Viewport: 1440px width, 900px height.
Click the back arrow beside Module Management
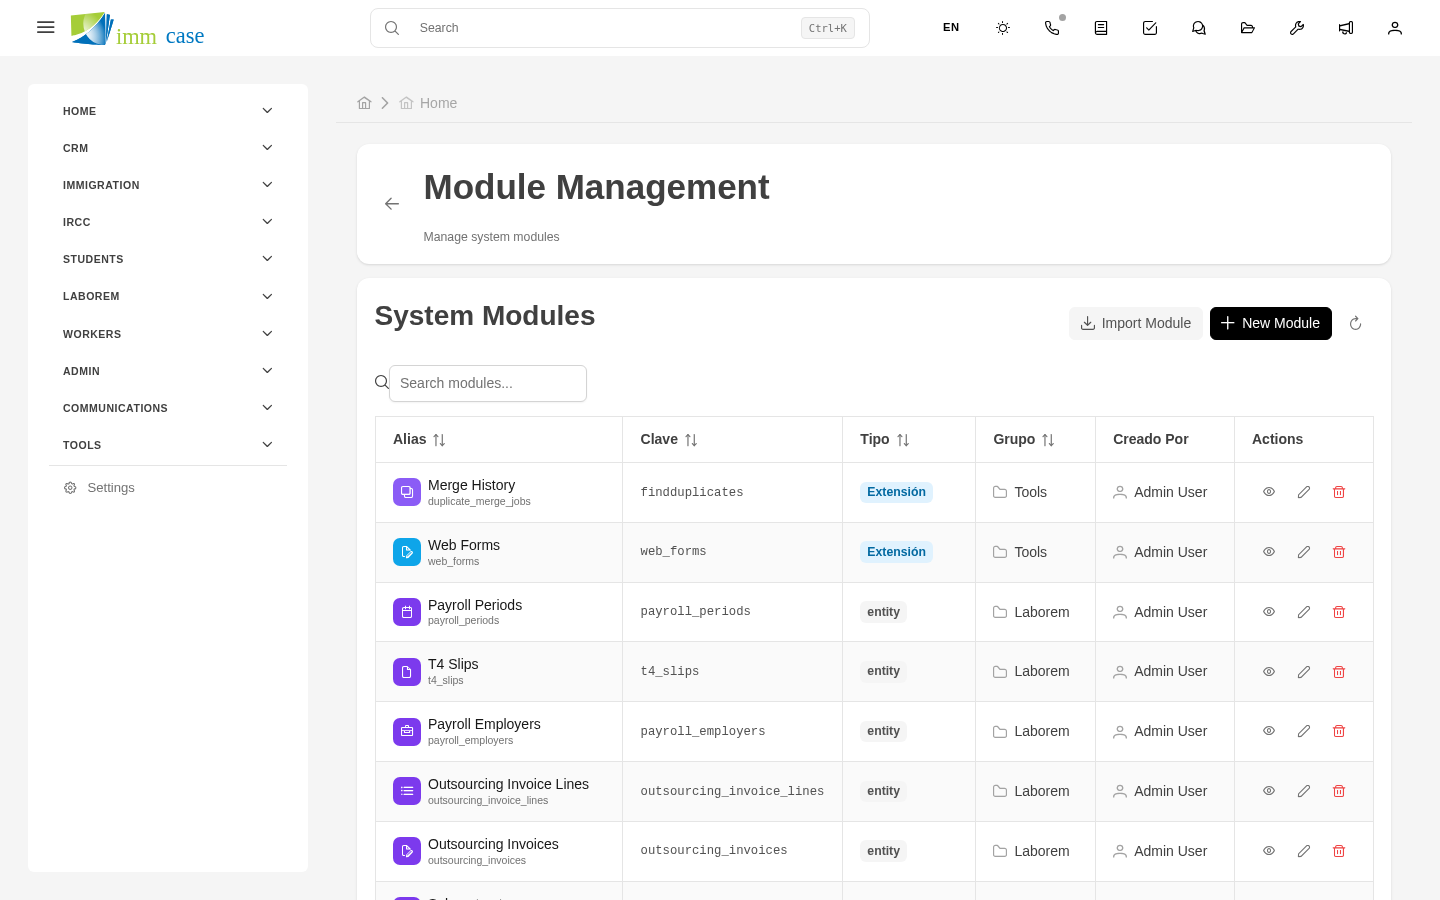coord(392,204)
